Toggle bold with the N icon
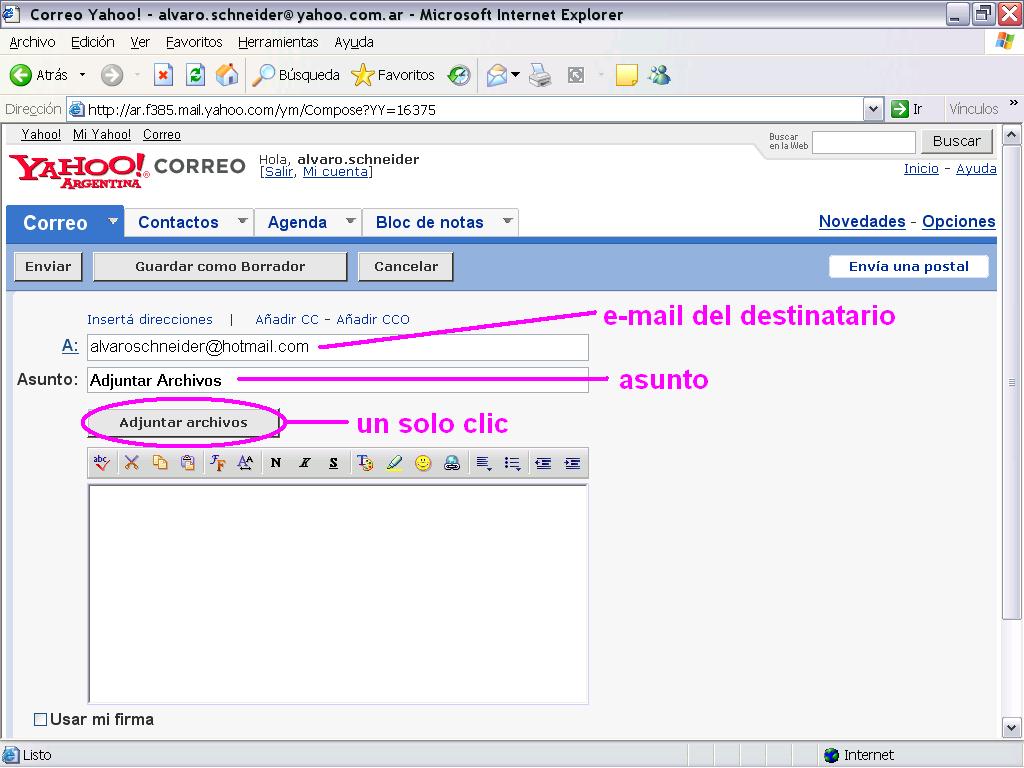This screenshot has height=768, width=1024. (x=276, y=463)
